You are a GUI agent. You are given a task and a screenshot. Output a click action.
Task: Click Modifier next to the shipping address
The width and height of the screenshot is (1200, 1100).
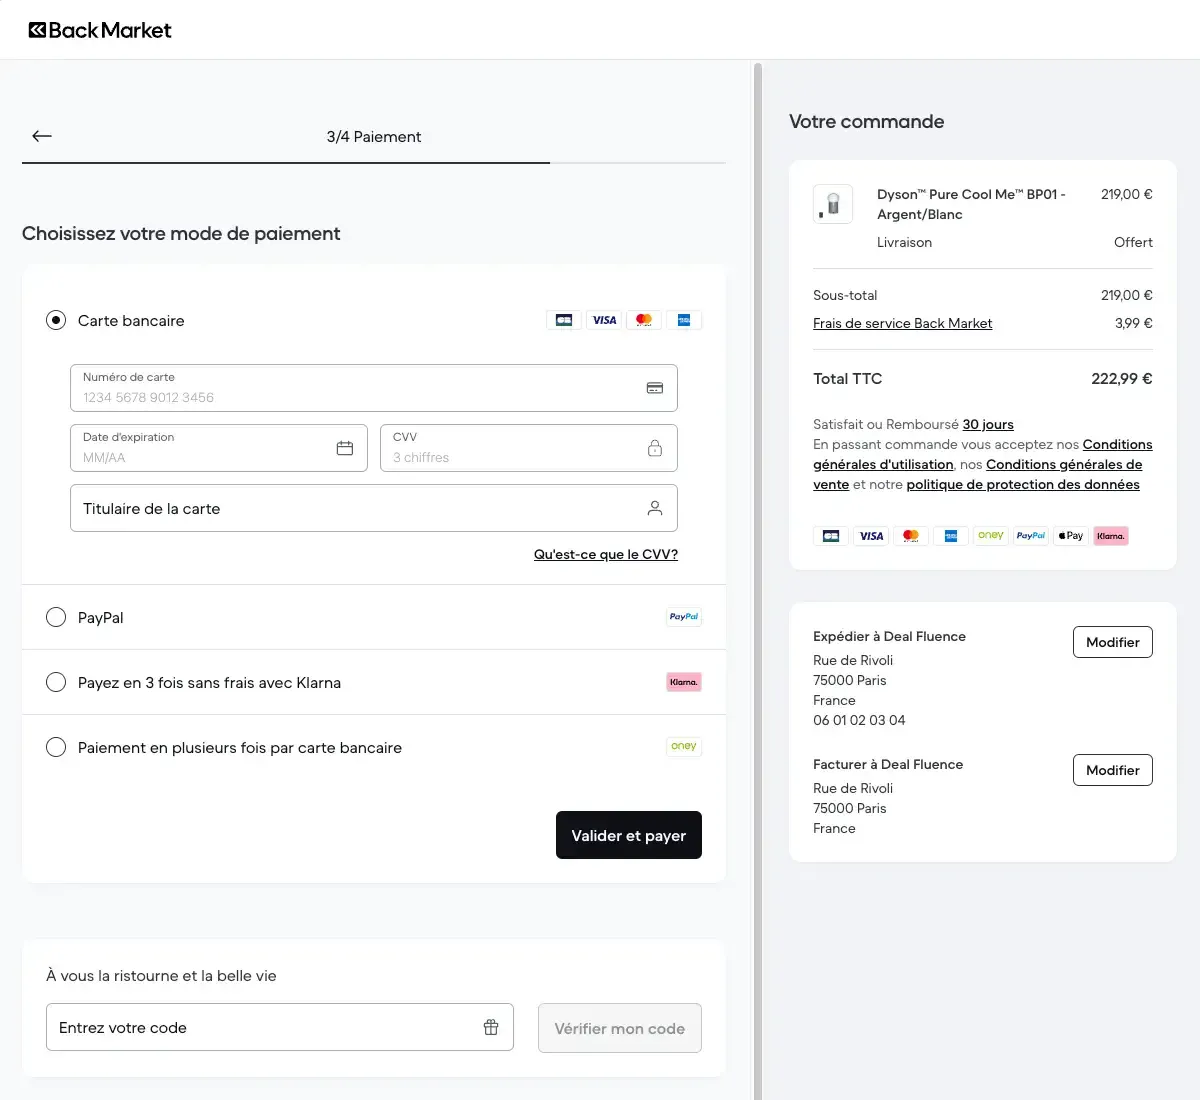[x=1112, y=641]
